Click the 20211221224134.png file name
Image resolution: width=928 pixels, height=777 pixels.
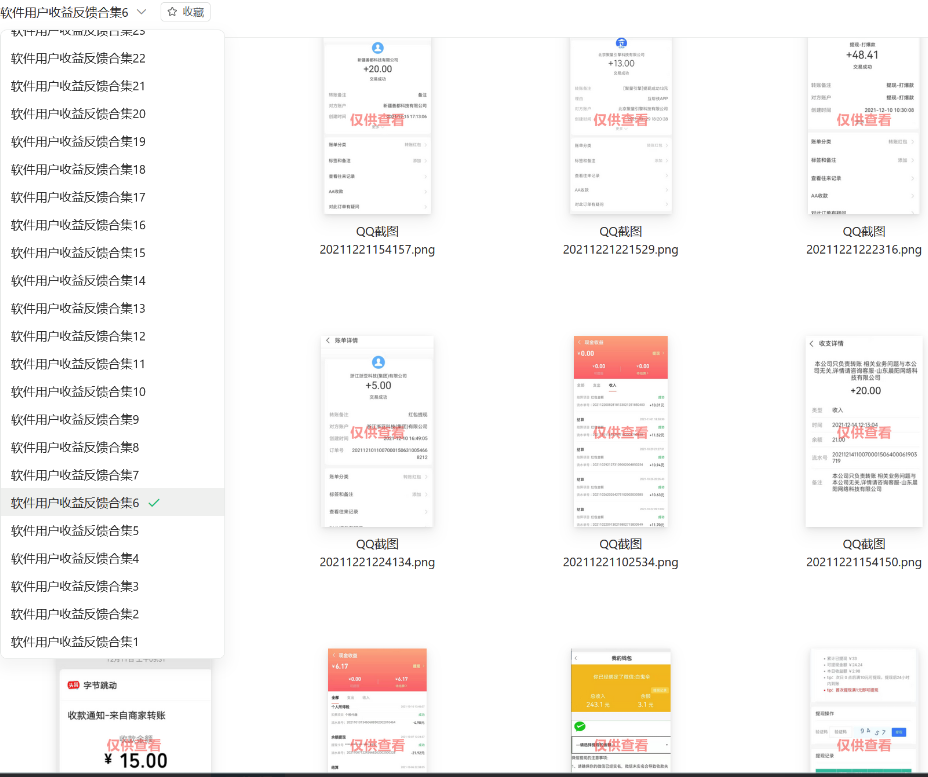tap(377, 562)
